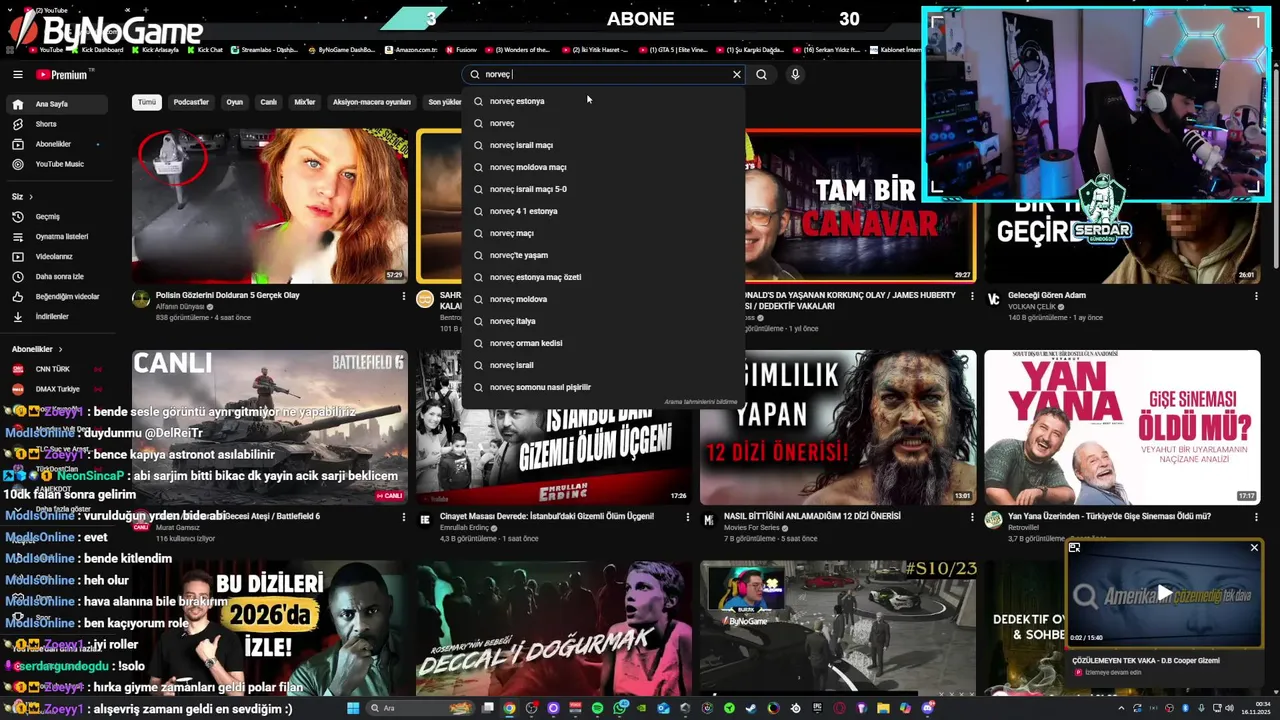The height and width of the screenshot is (720, 1280).
Task: Select the Aksiyon-macera oyunları filter chip
Action: (371, 102)
